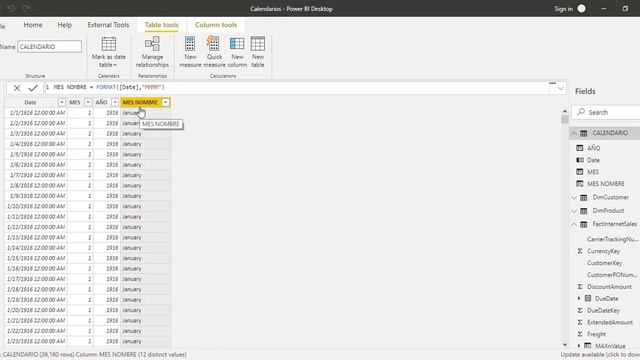Click the 1/5/1916 12:00:00 AM date cell
The height and width of the screenshot is (360, 640).
[36, 154]
